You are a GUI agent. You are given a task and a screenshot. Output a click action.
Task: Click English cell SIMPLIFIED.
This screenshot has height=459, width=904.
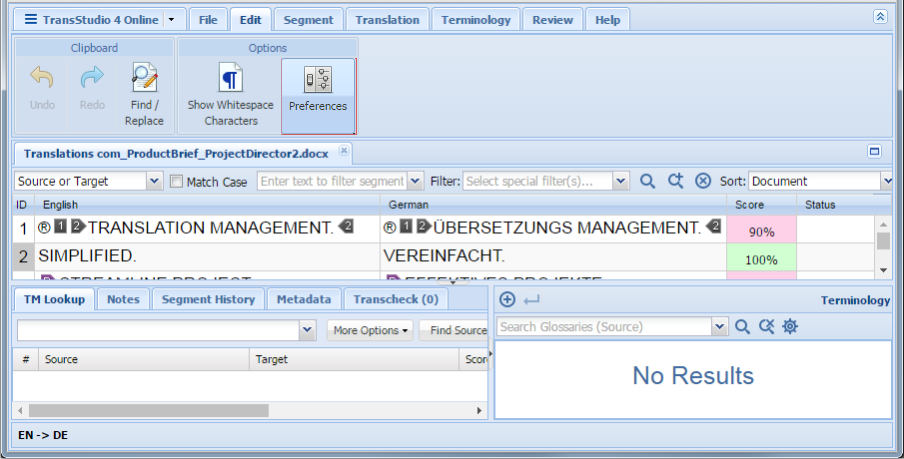(207, 256)
